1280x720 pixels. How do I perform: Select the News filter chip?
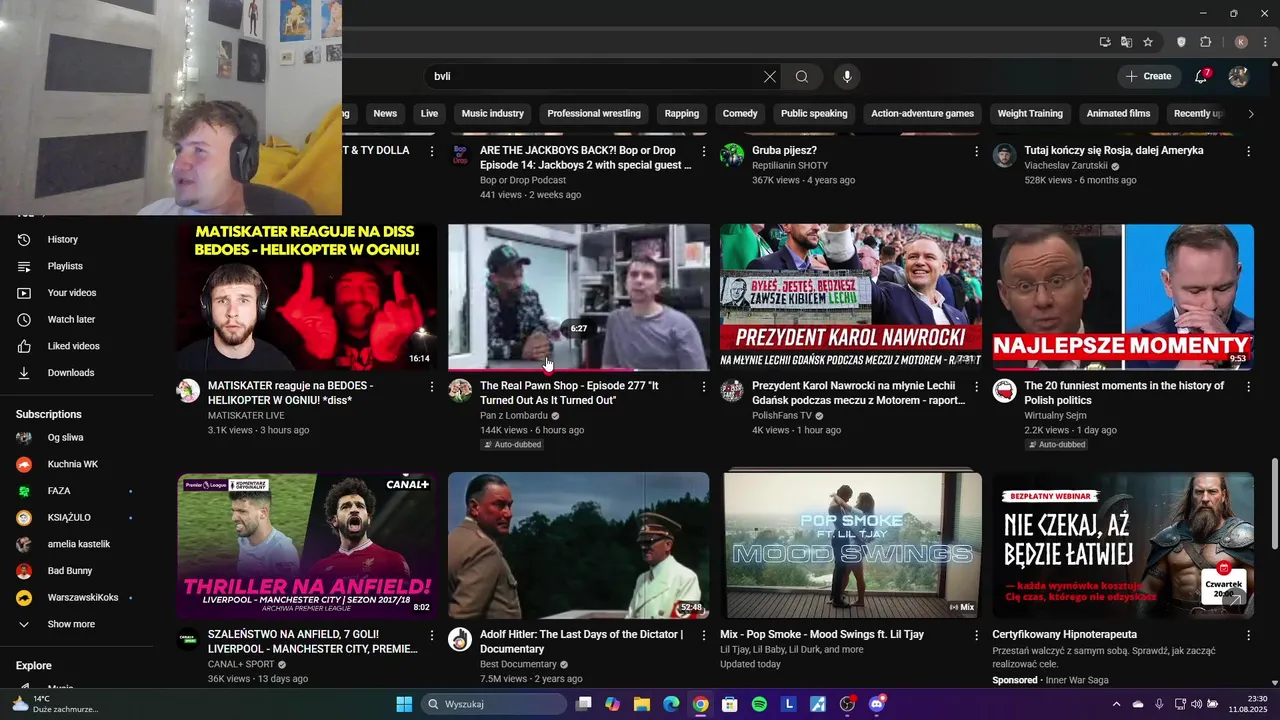(385, 114)
